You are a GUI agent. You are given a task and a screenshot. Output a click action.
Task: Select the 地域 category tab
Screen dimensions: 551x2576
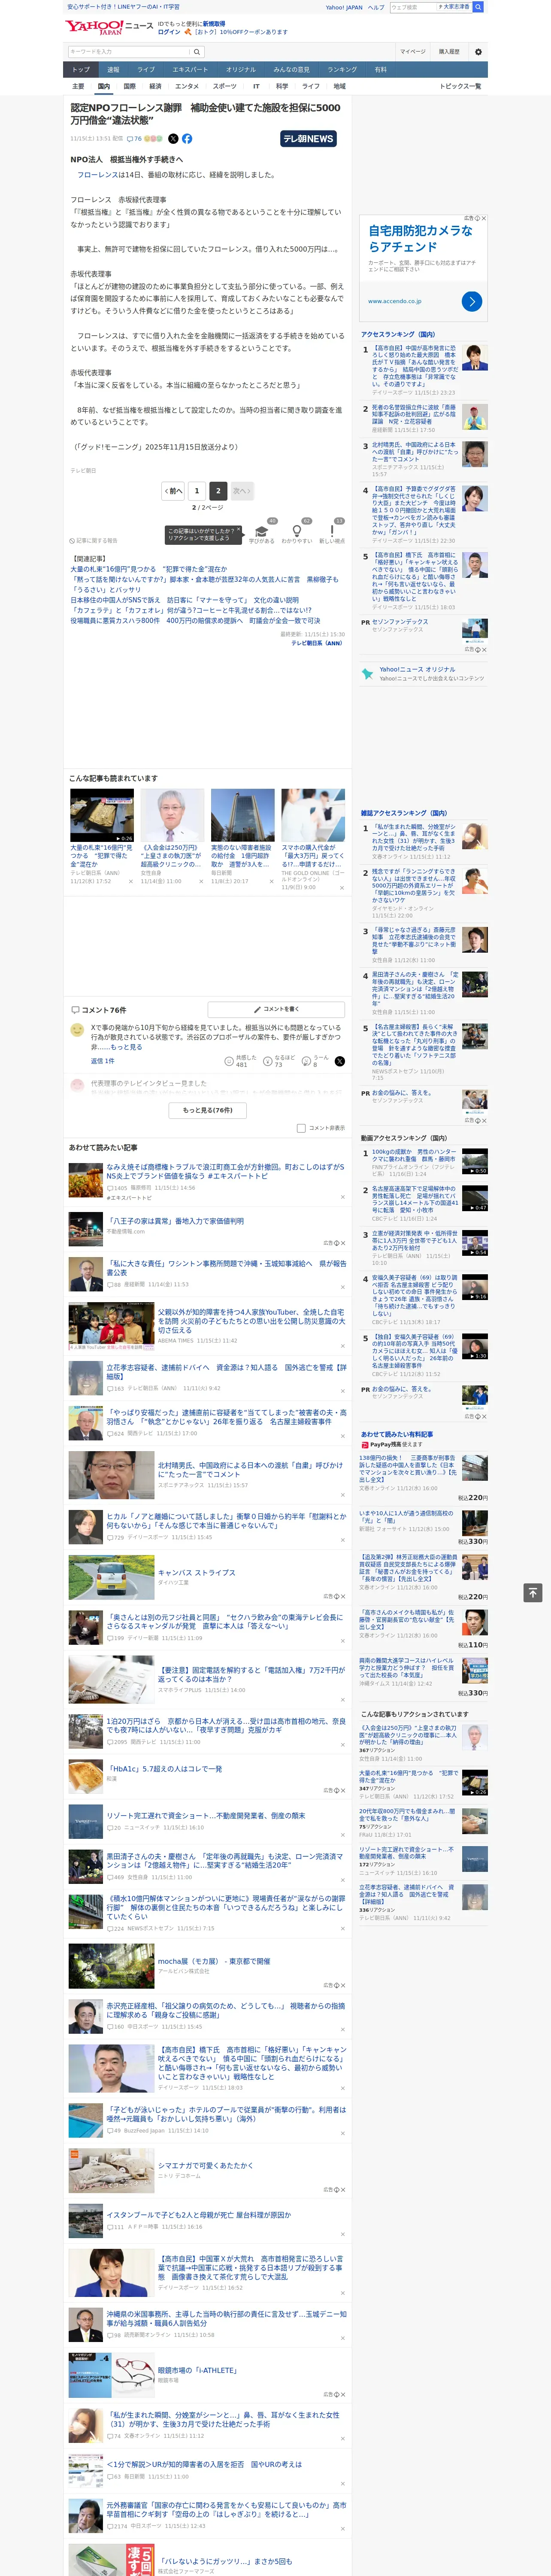(x=340, y=86)
